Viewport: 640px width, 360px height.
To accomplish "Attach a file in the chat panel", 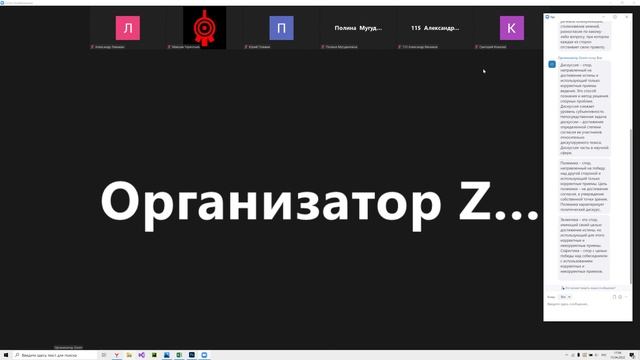I will [x=614, y=297].
